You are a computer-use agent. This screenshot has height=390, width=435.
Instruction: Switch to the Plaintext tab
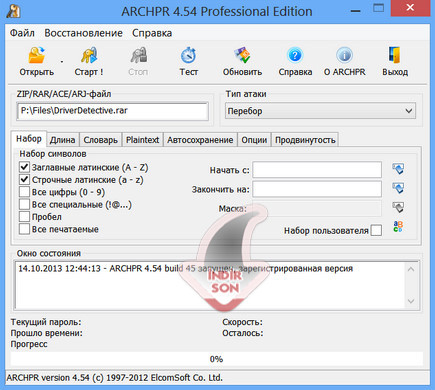[142, 140]
